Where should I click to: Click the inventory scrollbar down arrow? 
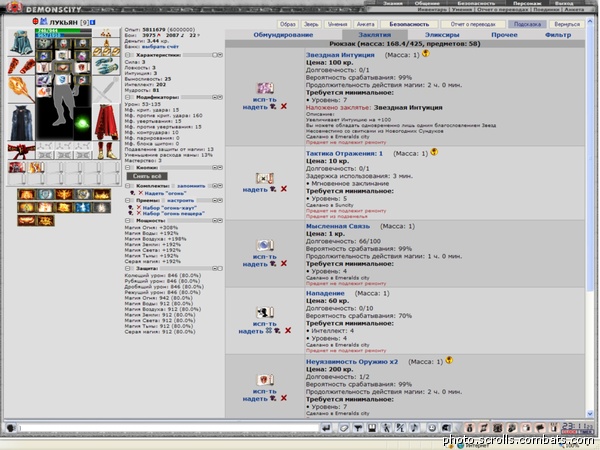590,414
